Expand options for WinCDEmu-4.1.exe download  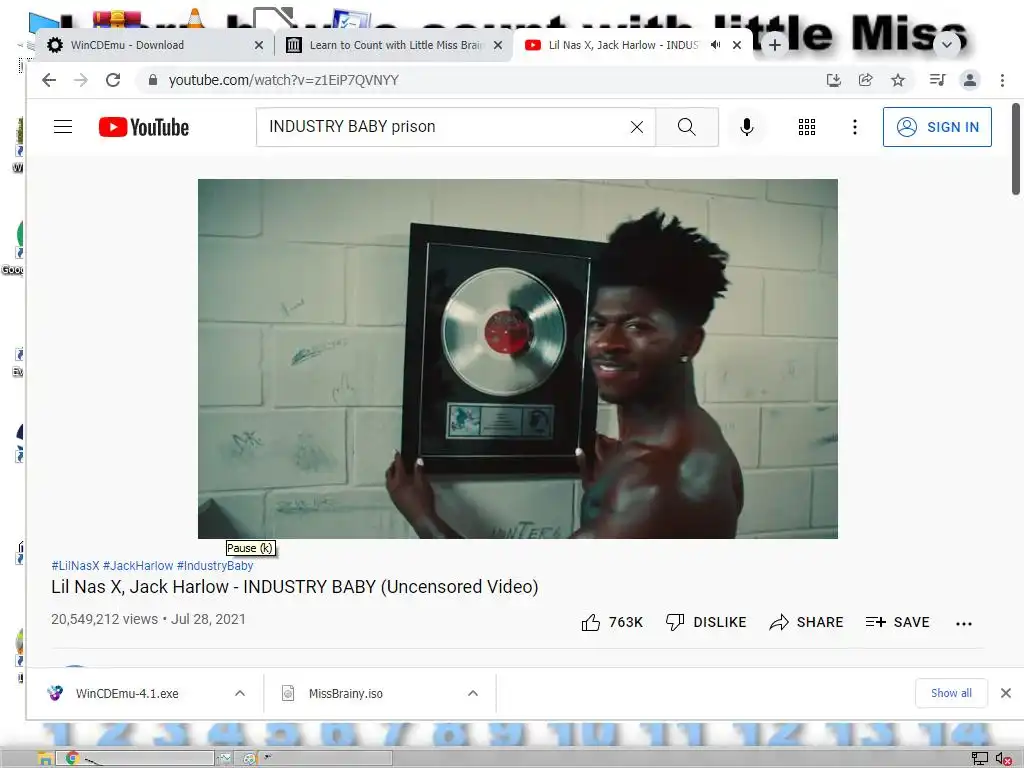pos(240,694)
